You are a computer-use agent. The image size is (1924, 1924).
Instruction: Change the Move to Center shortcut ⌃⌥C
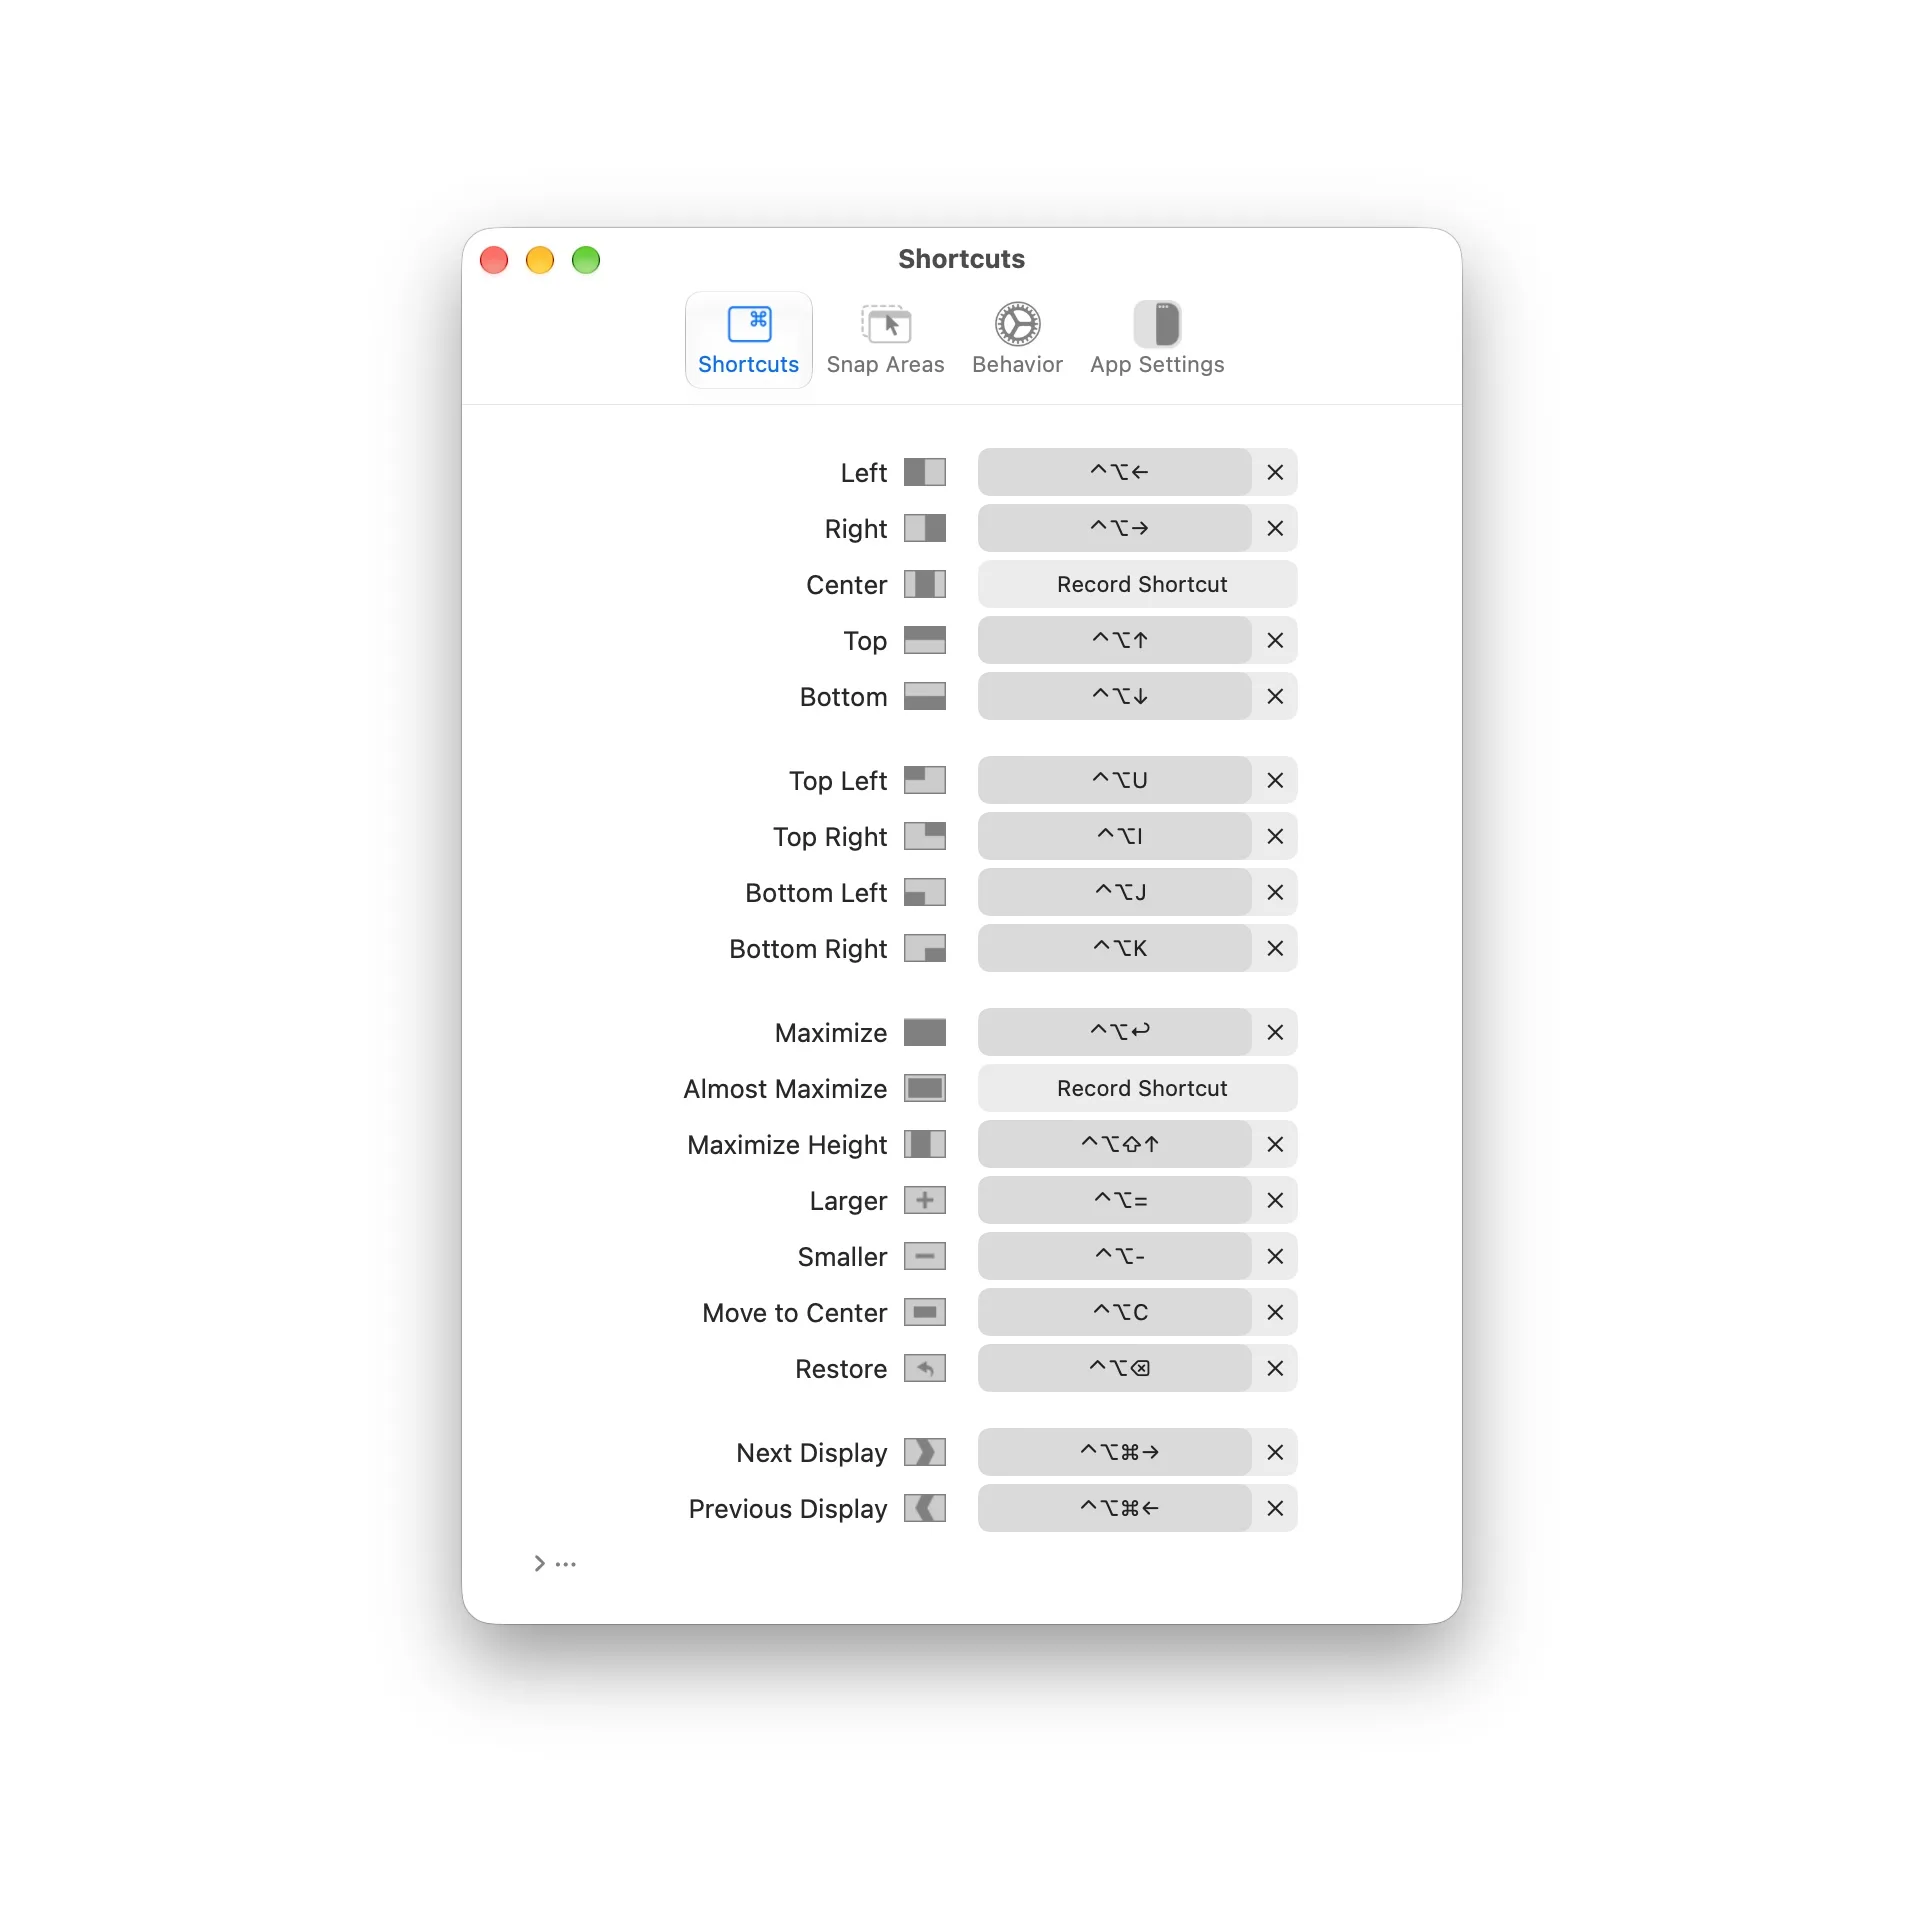point(1115,1312)
